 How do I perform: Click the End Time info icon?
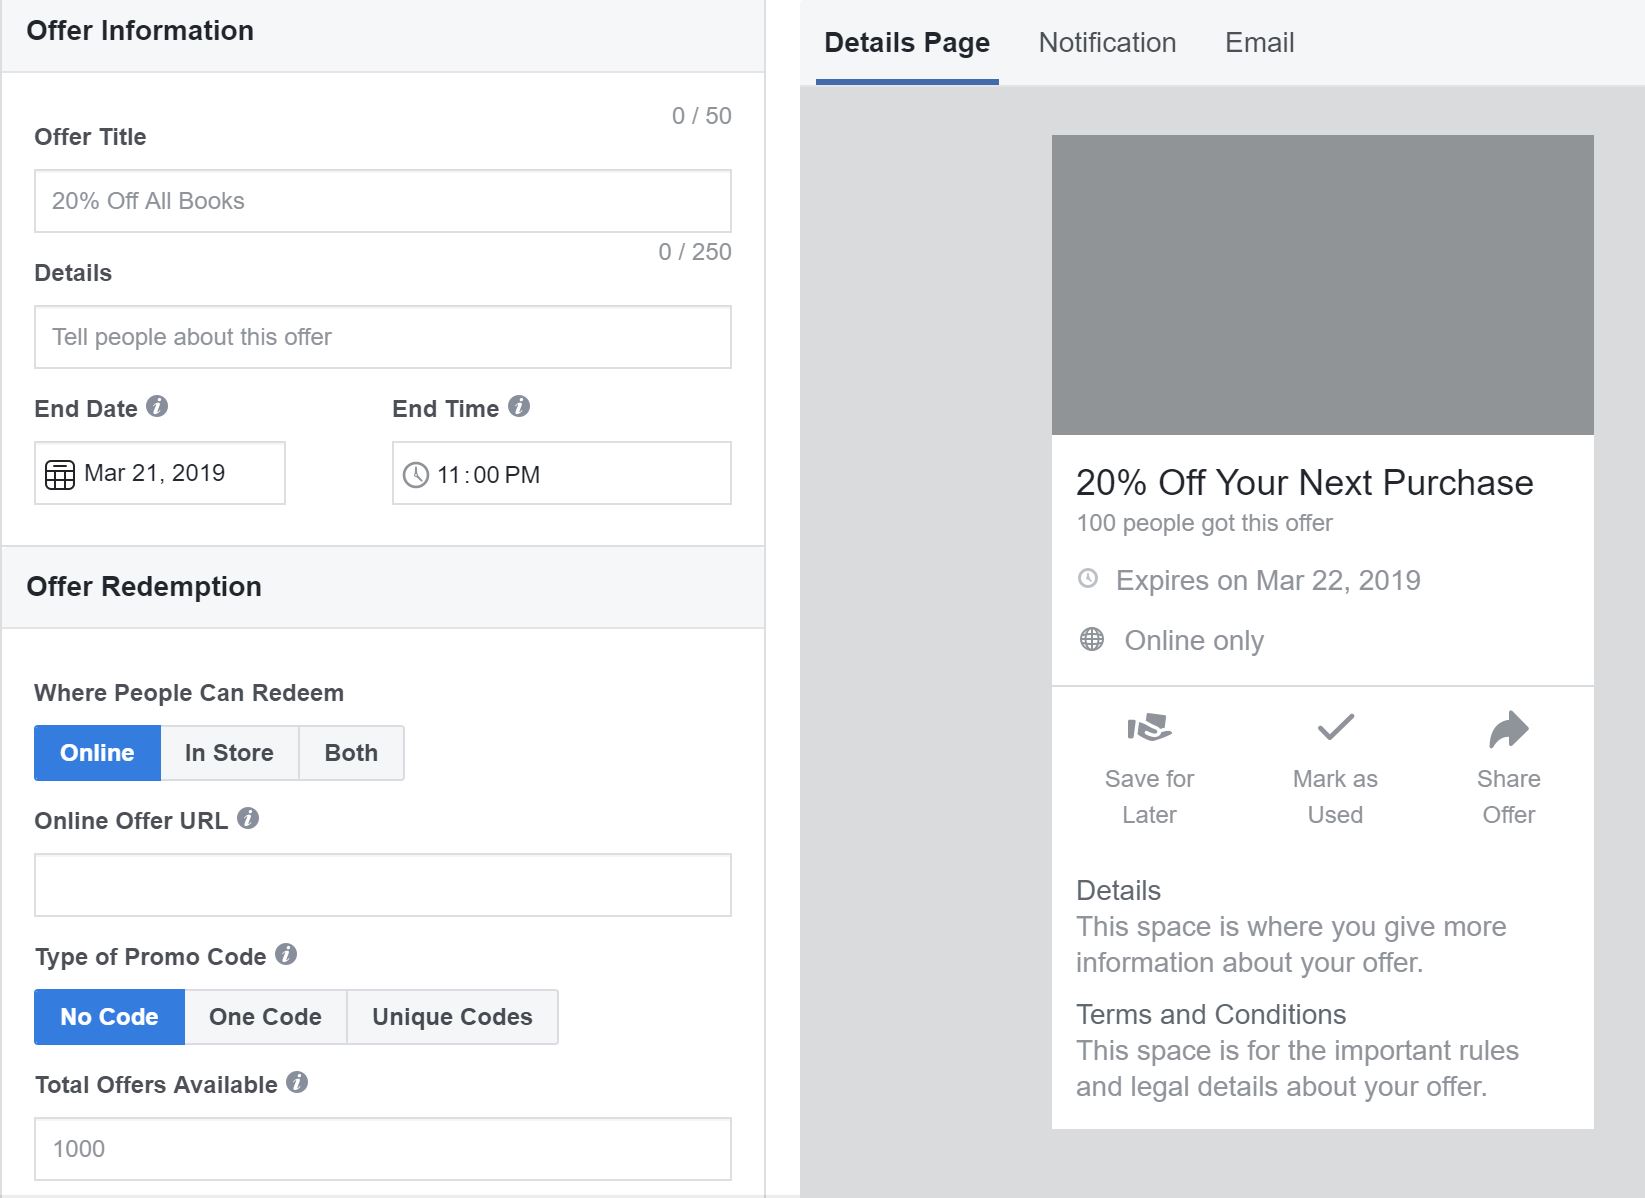click(x=519, y=406)
